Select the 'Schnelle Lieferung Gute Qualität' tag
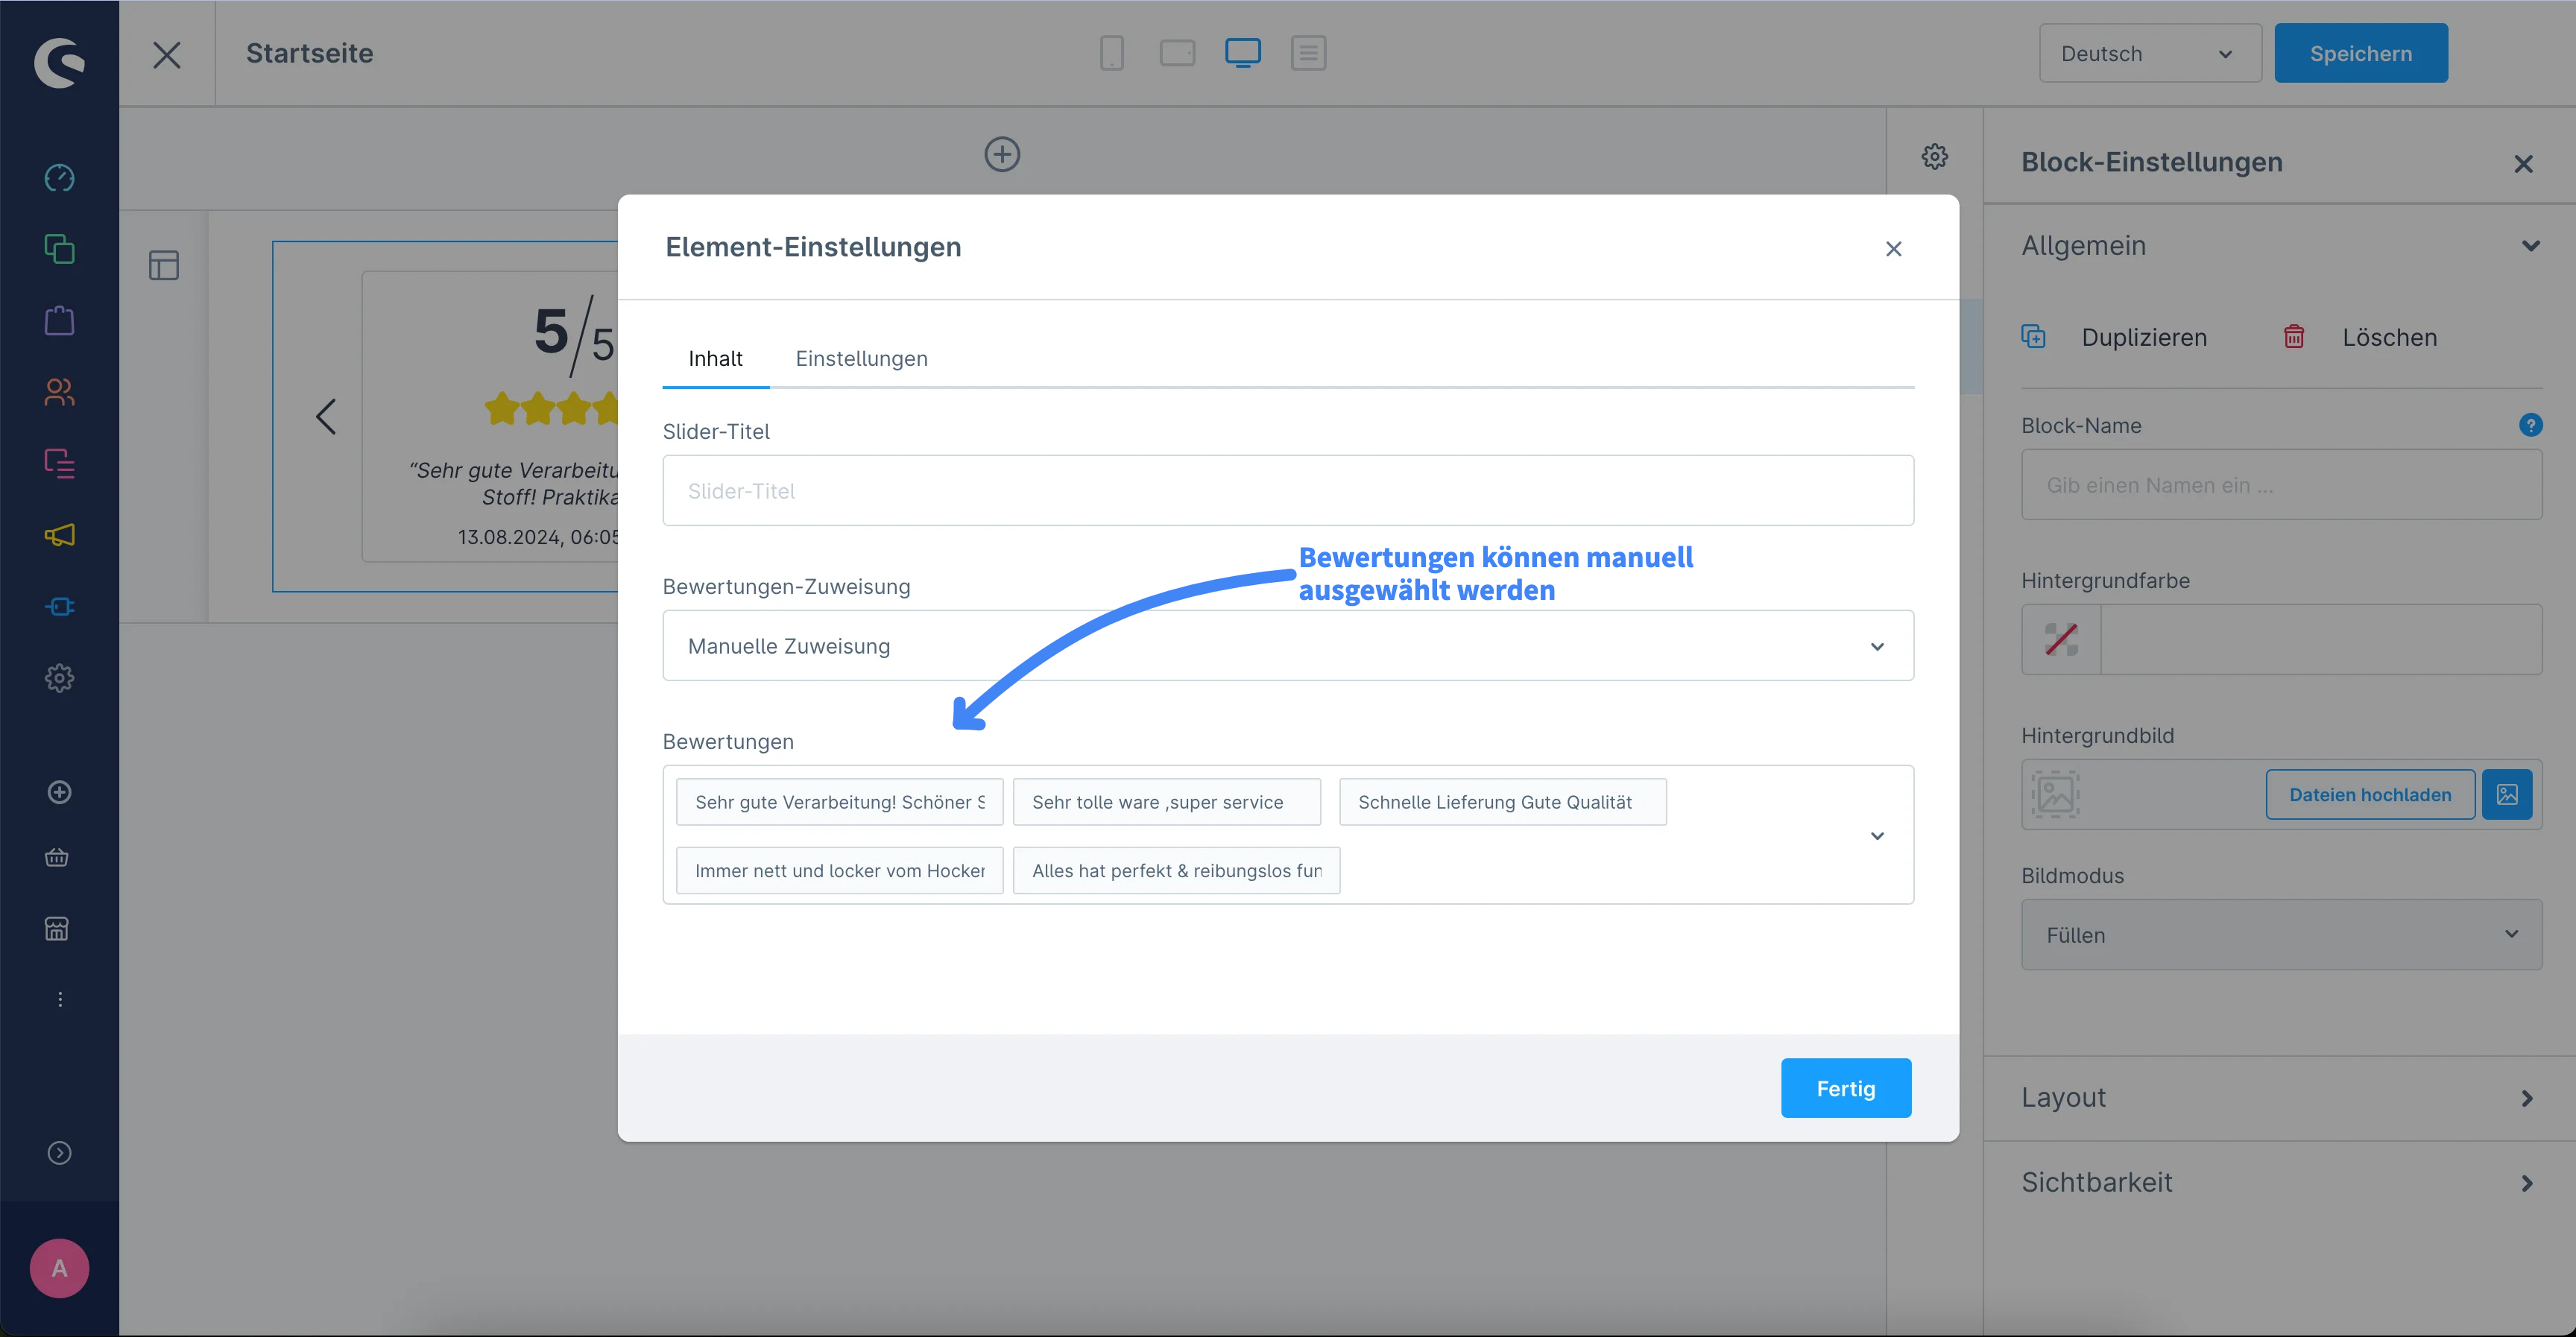 coord(1502,802)
